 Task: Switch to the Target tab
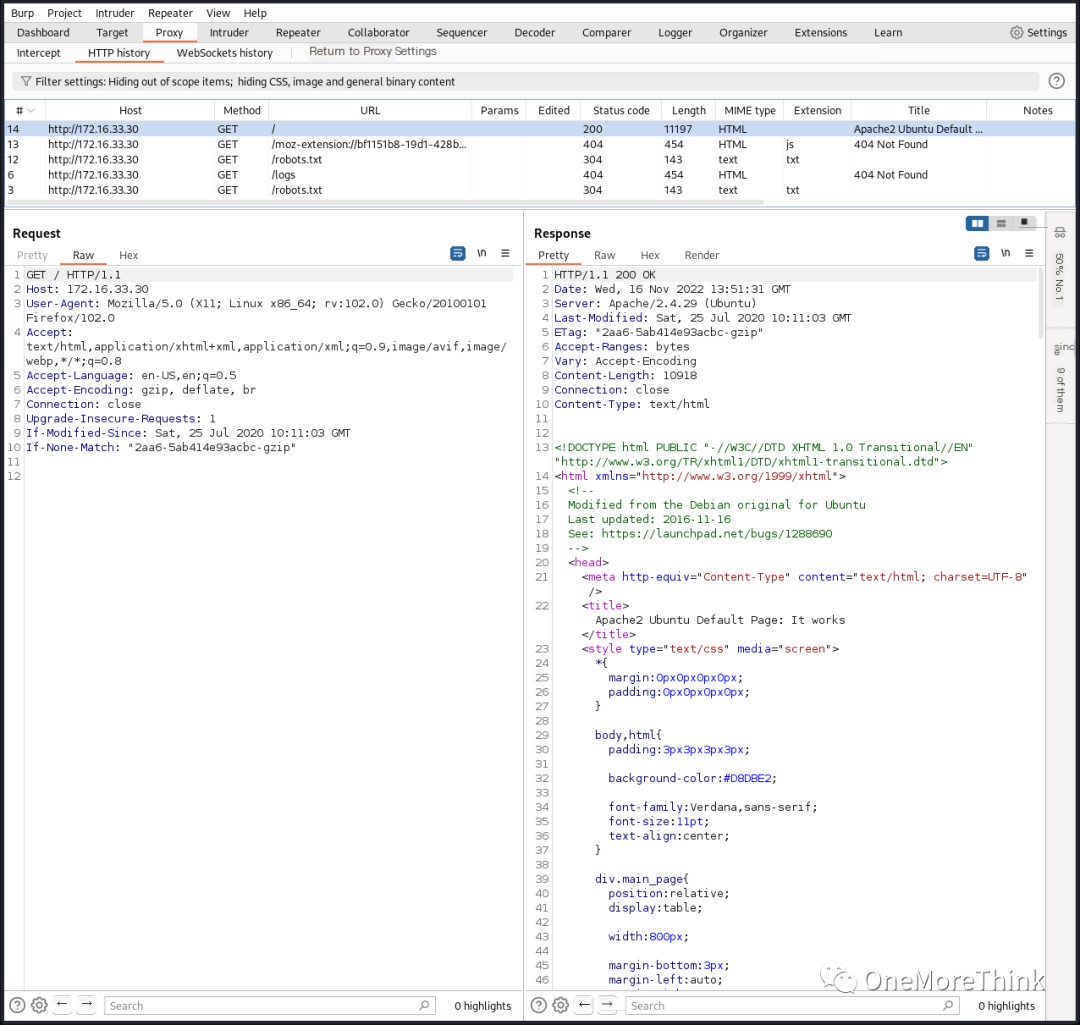point(112,32)
